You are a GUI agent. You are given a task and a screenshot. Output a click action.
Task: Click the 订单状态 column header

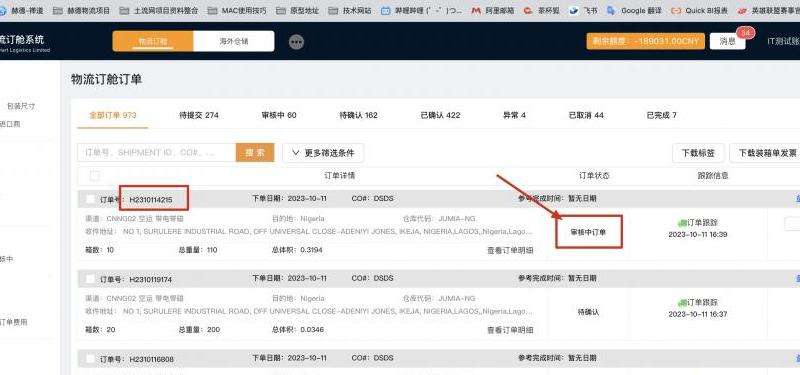[594, 176]
